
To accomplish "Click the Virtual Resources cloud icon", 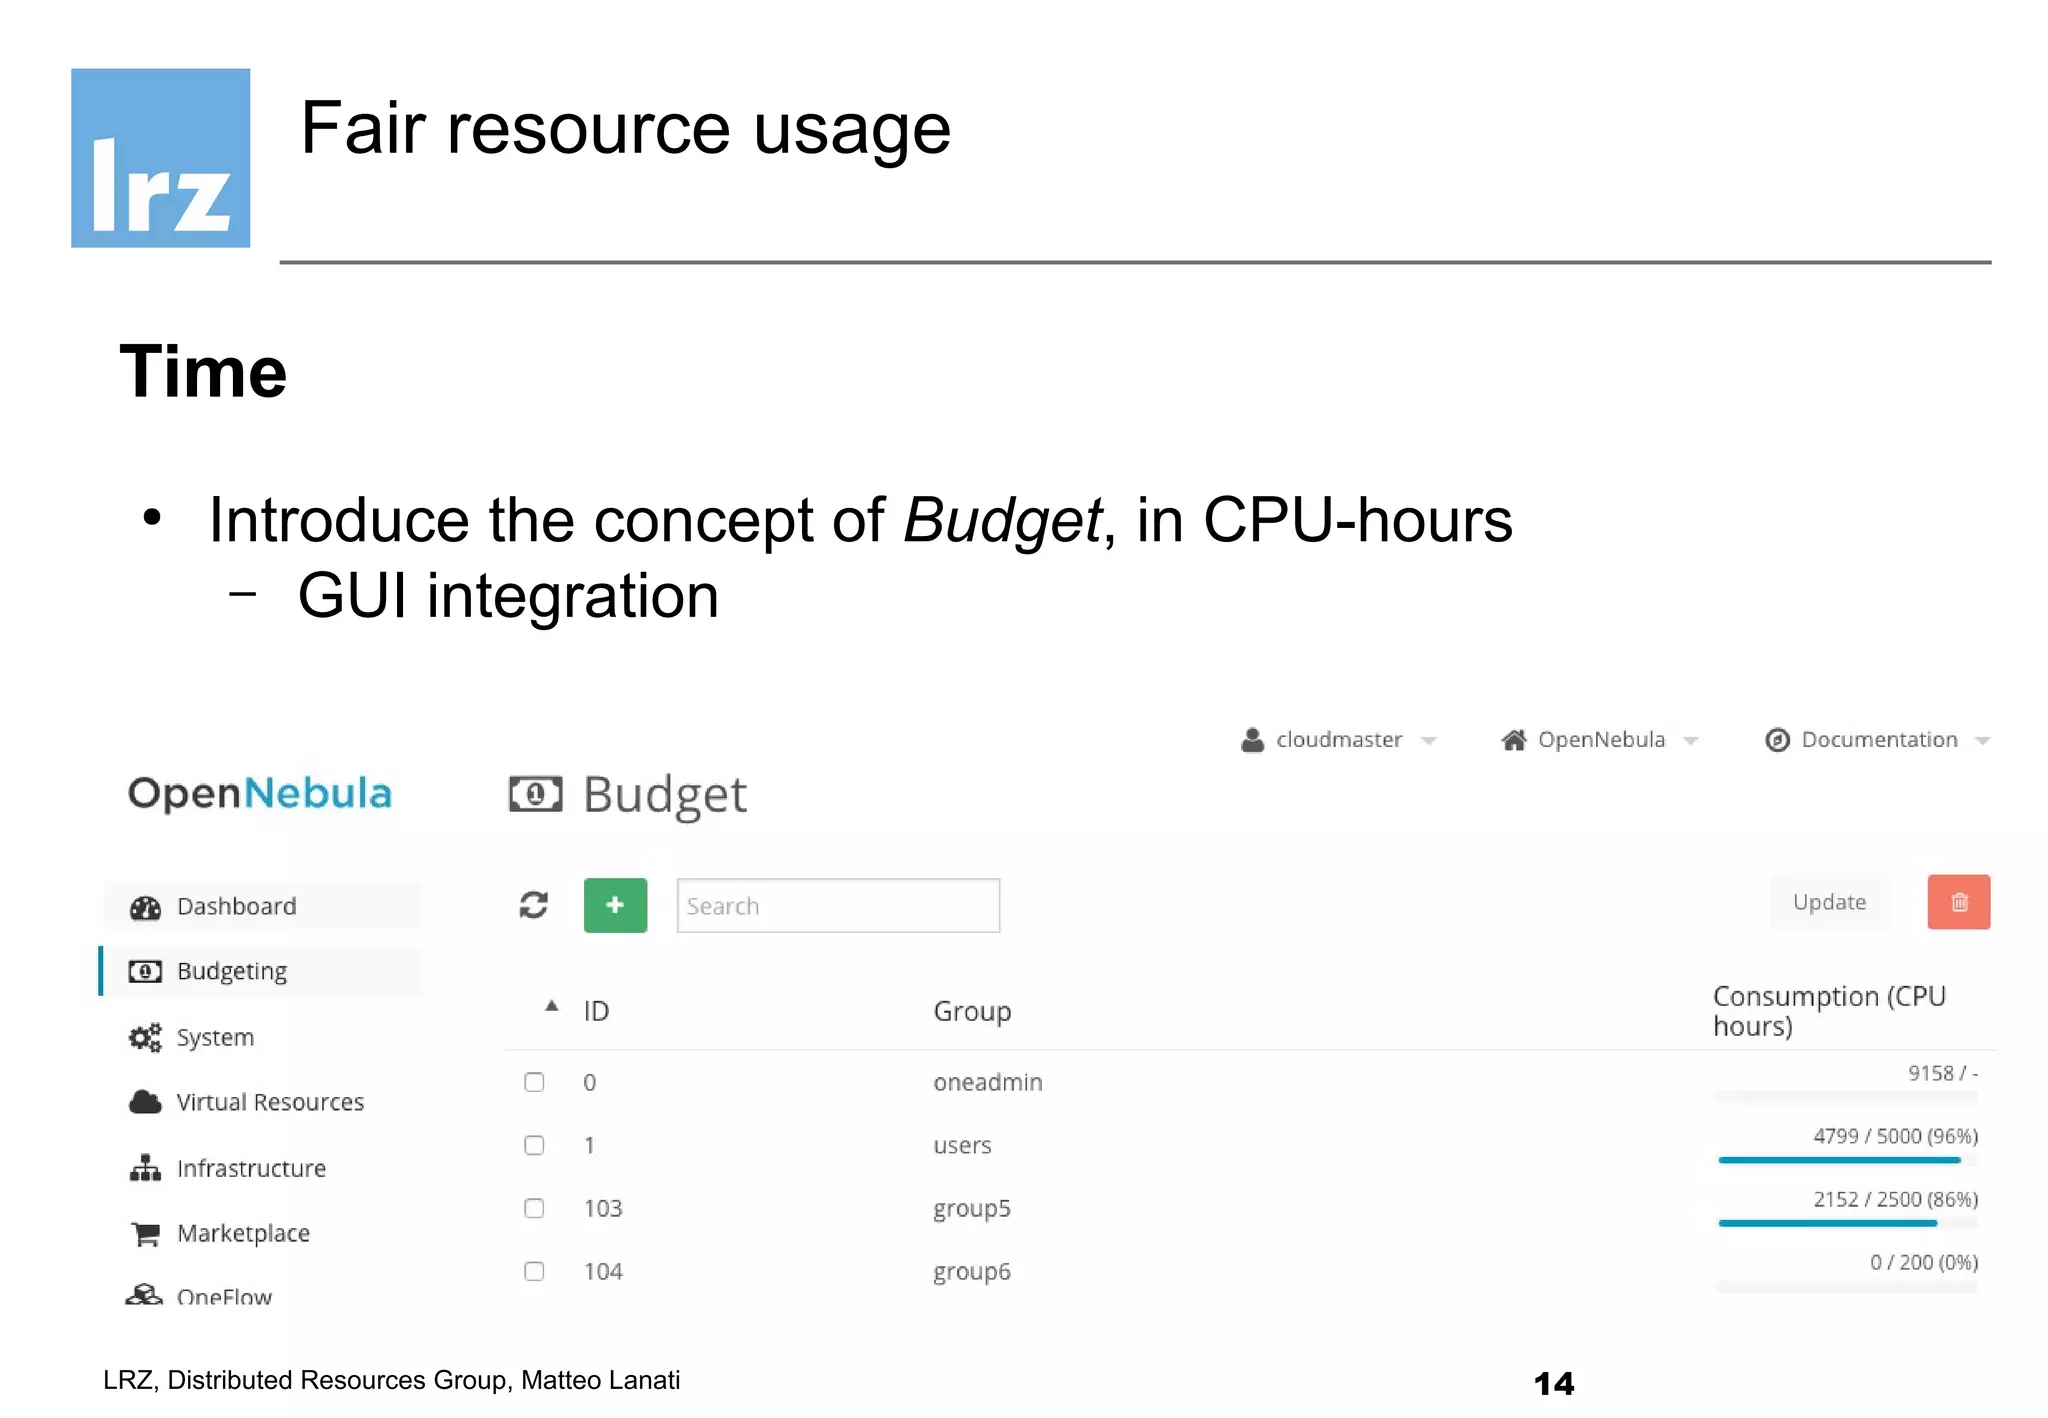I will pos(145,1102).
